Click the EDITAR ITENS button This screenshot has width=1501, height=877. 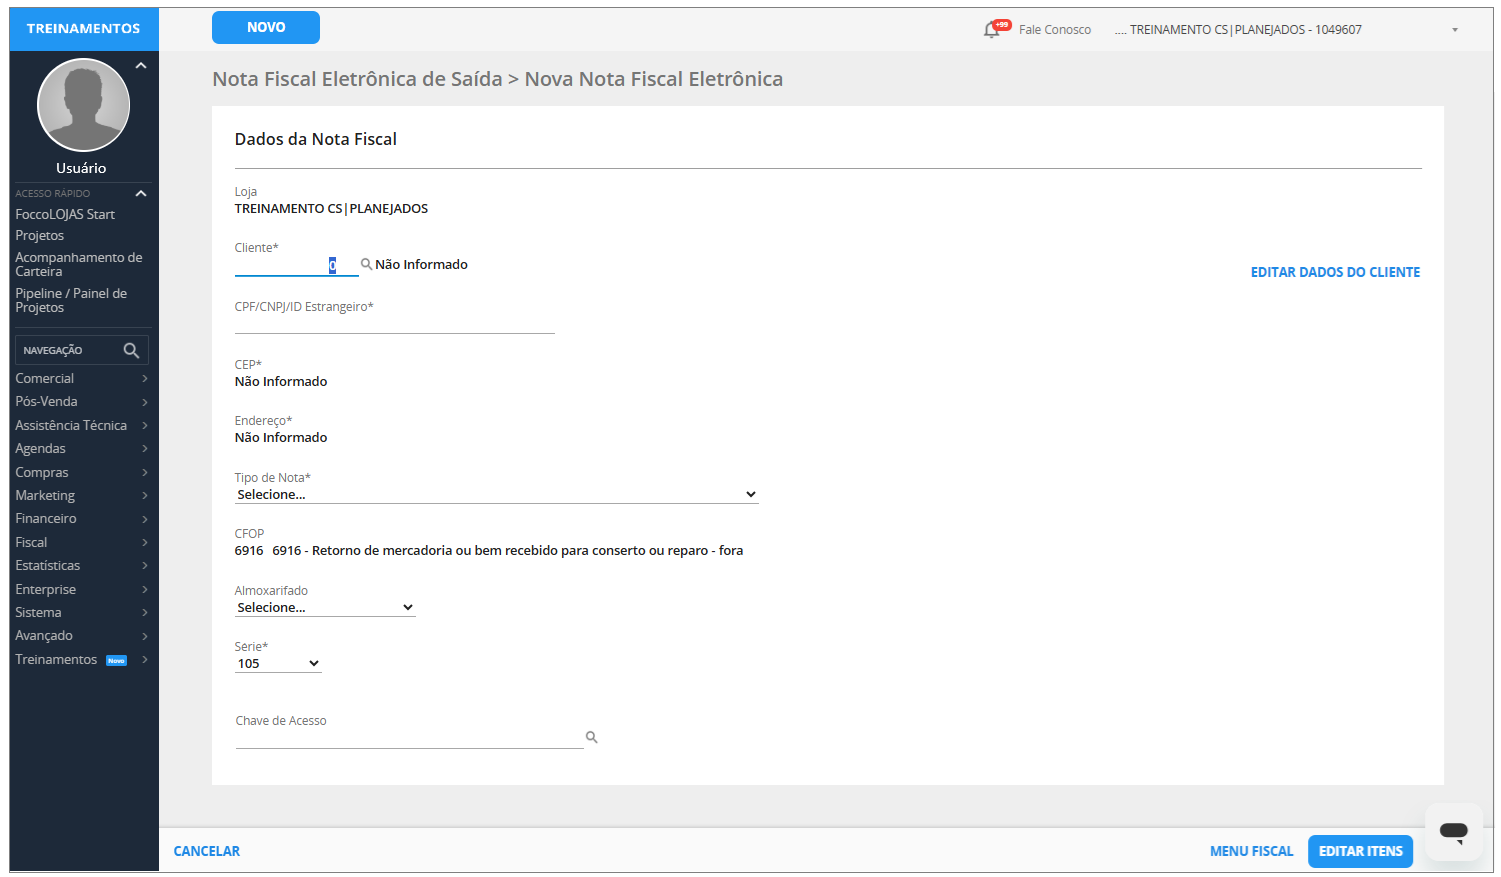point(1360,851)
